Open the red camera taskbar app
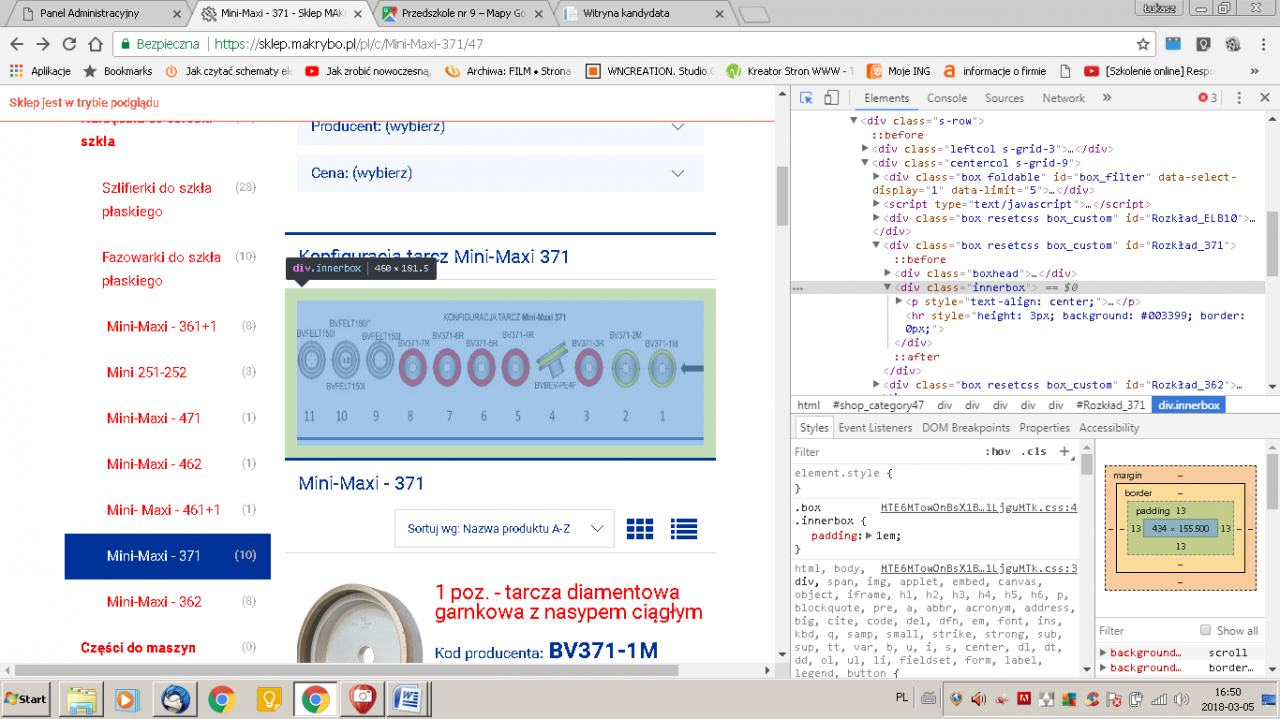Screen dimensions: 1280x719 pos(361,698)
